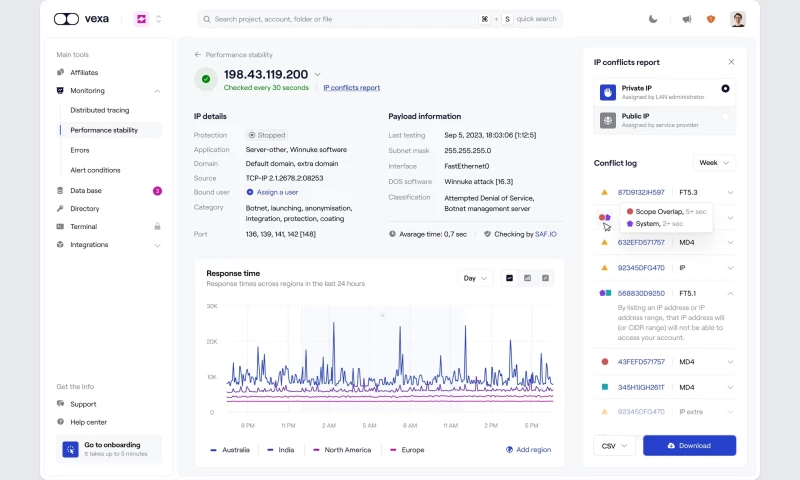The image size is (800, 480).
Task: Go back using Performance stability arrow
Action: pos(198,55)
